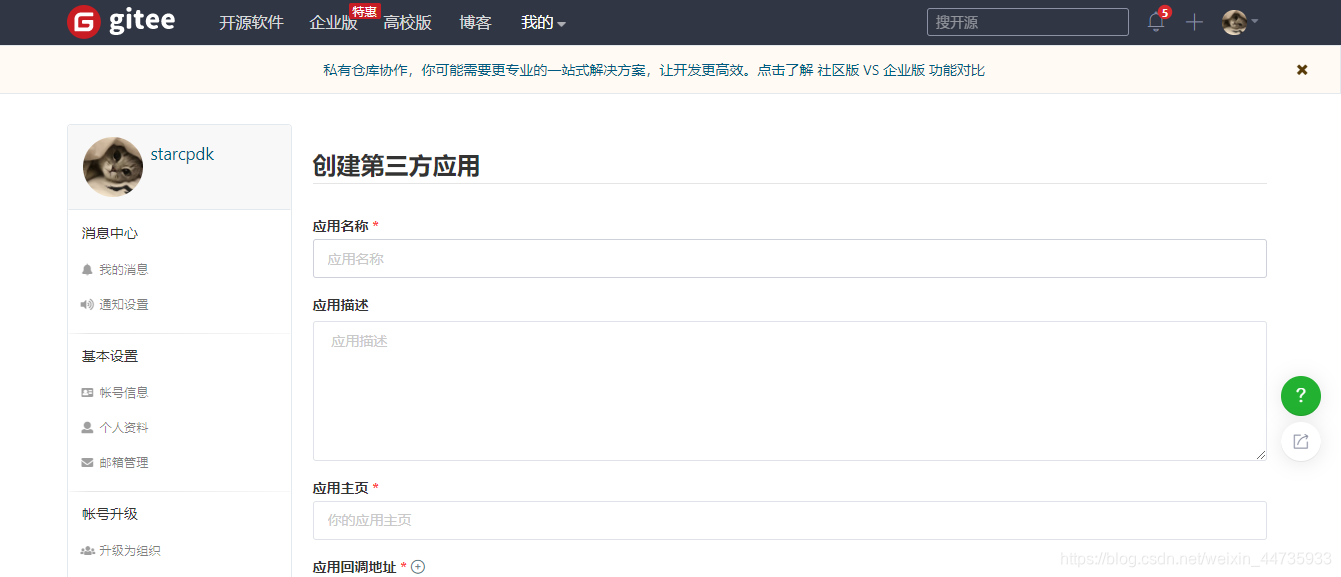Open 邮箱管理 in the sidebar
1341x577 pixels.
123,463
